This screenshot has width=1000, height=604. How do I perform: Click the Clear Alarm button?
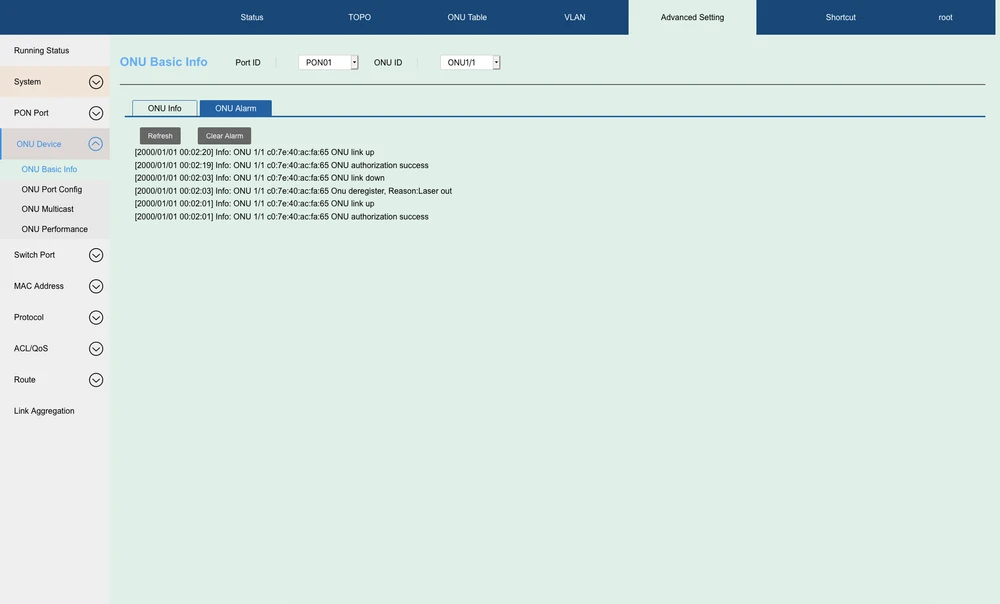coord(224,136)
